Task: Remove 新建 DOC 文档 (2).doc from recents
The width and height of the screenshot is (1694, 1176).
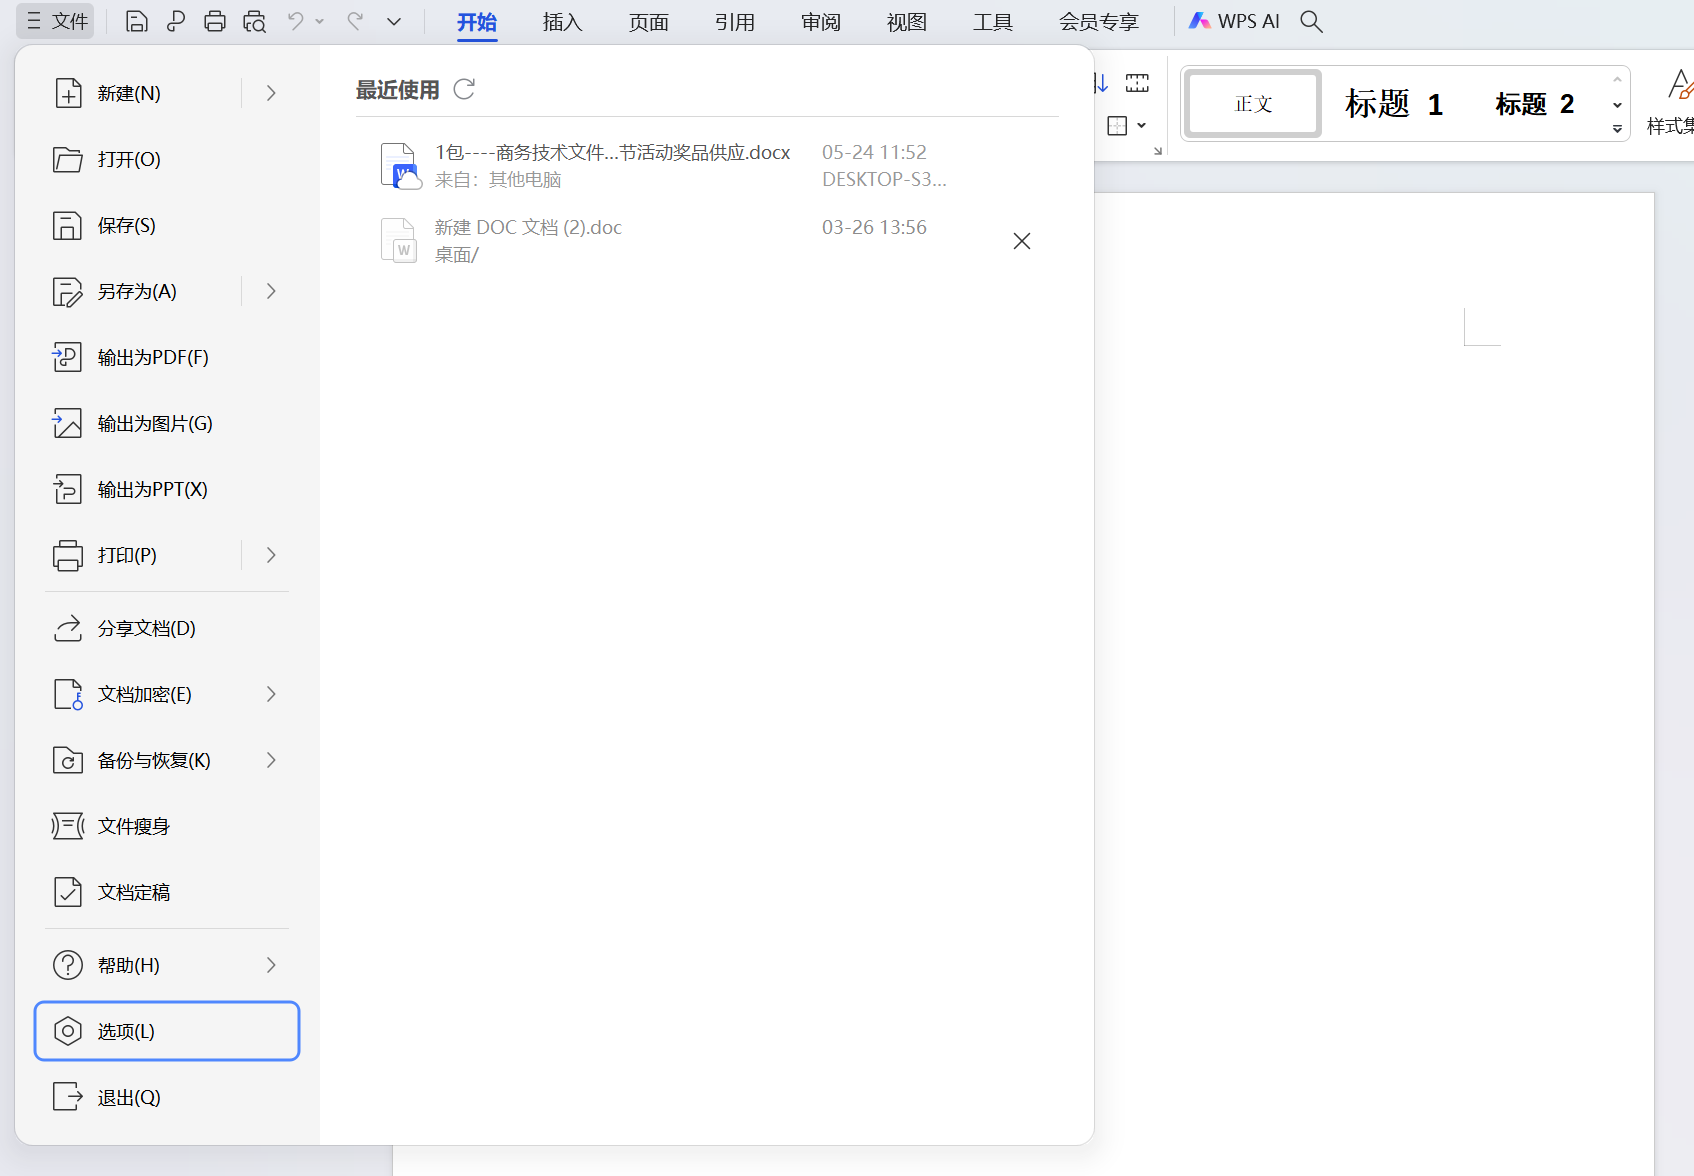Action: 1021,241
